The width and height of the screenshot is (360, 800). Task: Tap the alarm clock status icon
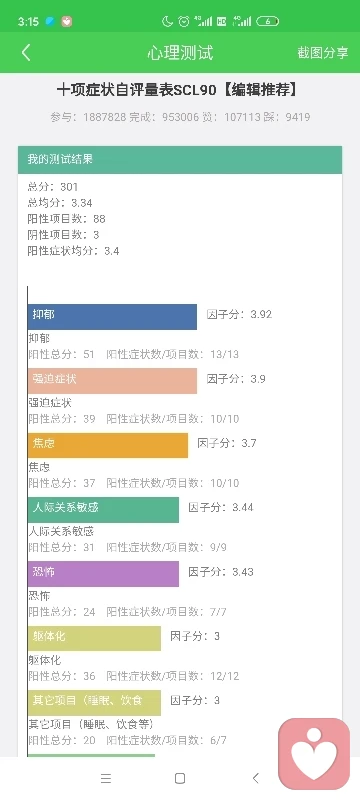tap(184, 21)
